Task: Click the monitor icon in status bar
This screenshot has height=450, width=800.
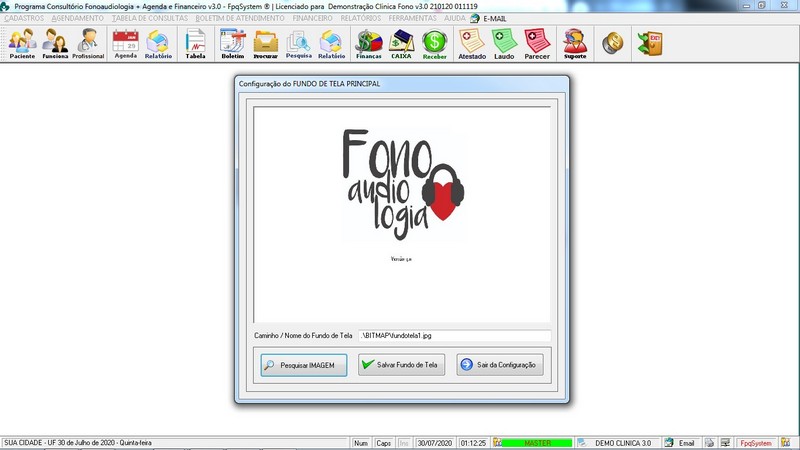Action: [725, 443]
